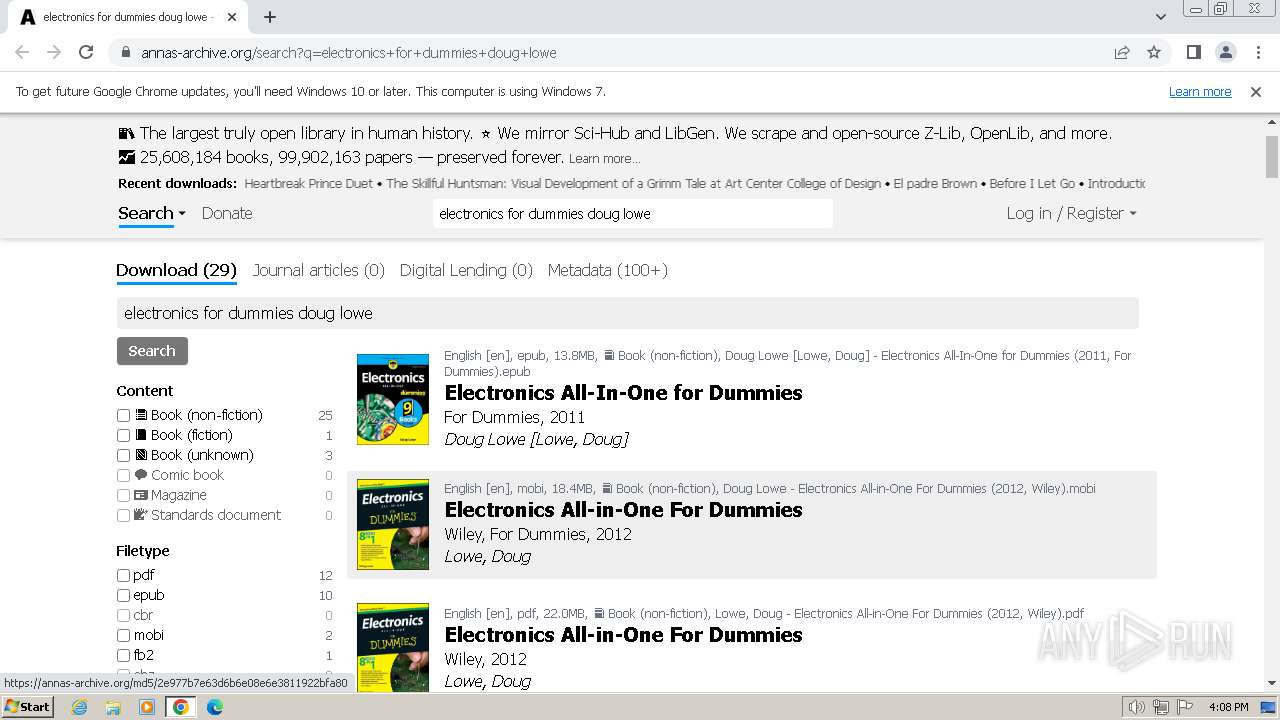Click the main search query box
Screen dimensions: 1280x720
coord(627,313)
